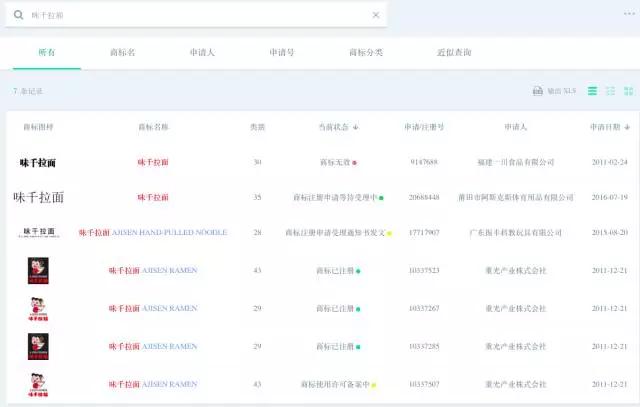Open AJISEN RAMEN link in 10337285 row
This screenshot has width=640, height=407.
[x=153, y=347]
